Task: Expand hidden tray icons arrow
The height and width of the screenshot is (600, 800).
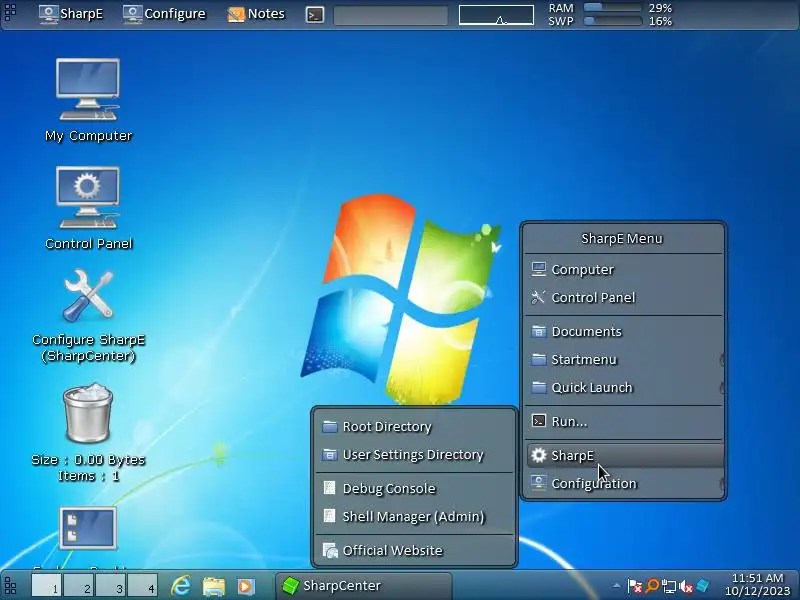Action: point(617,586)
